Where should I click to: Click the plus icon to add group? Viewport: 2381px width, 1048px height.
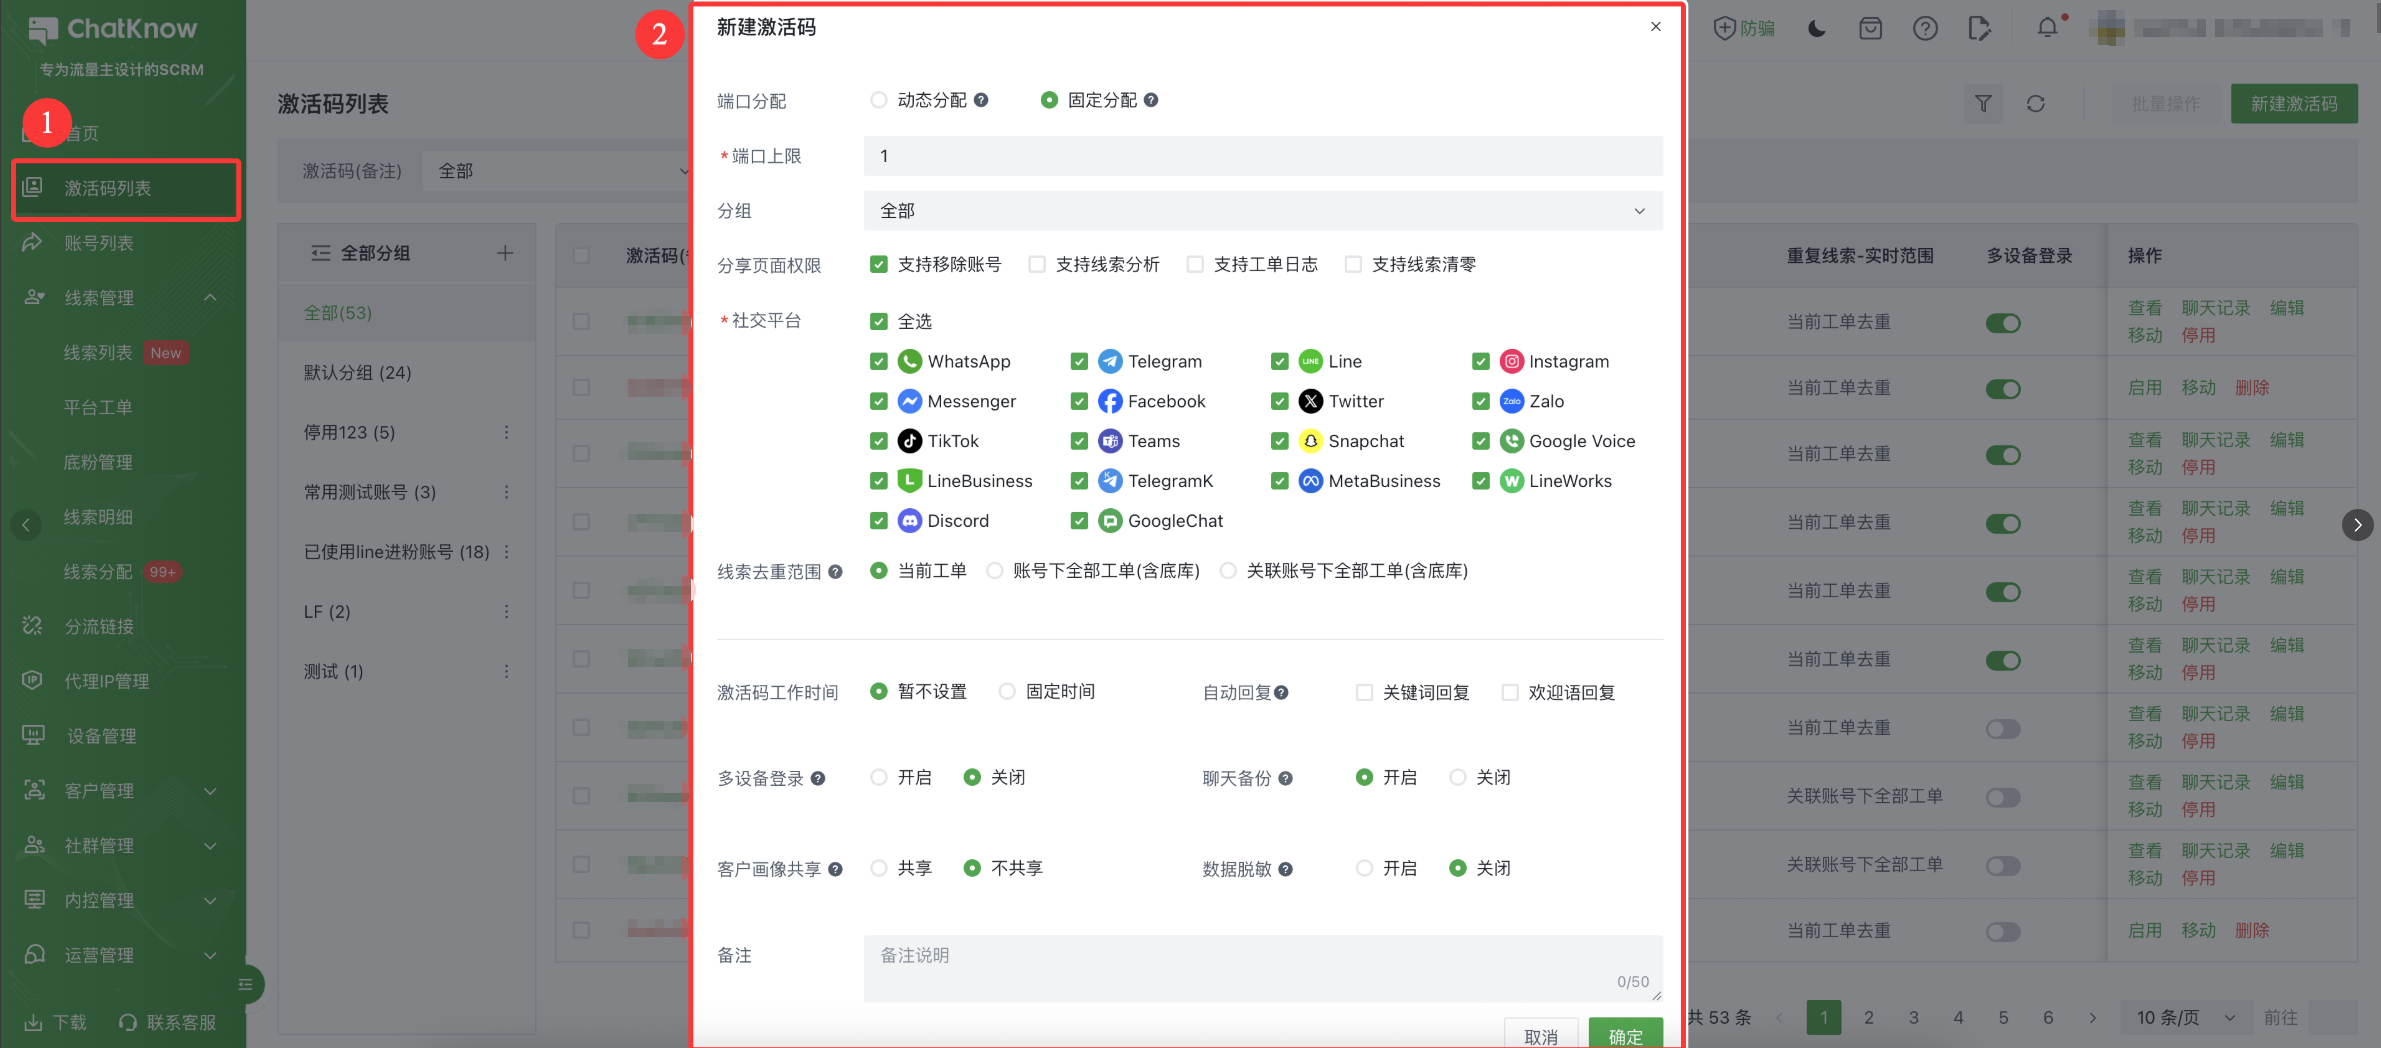point(505,253)
